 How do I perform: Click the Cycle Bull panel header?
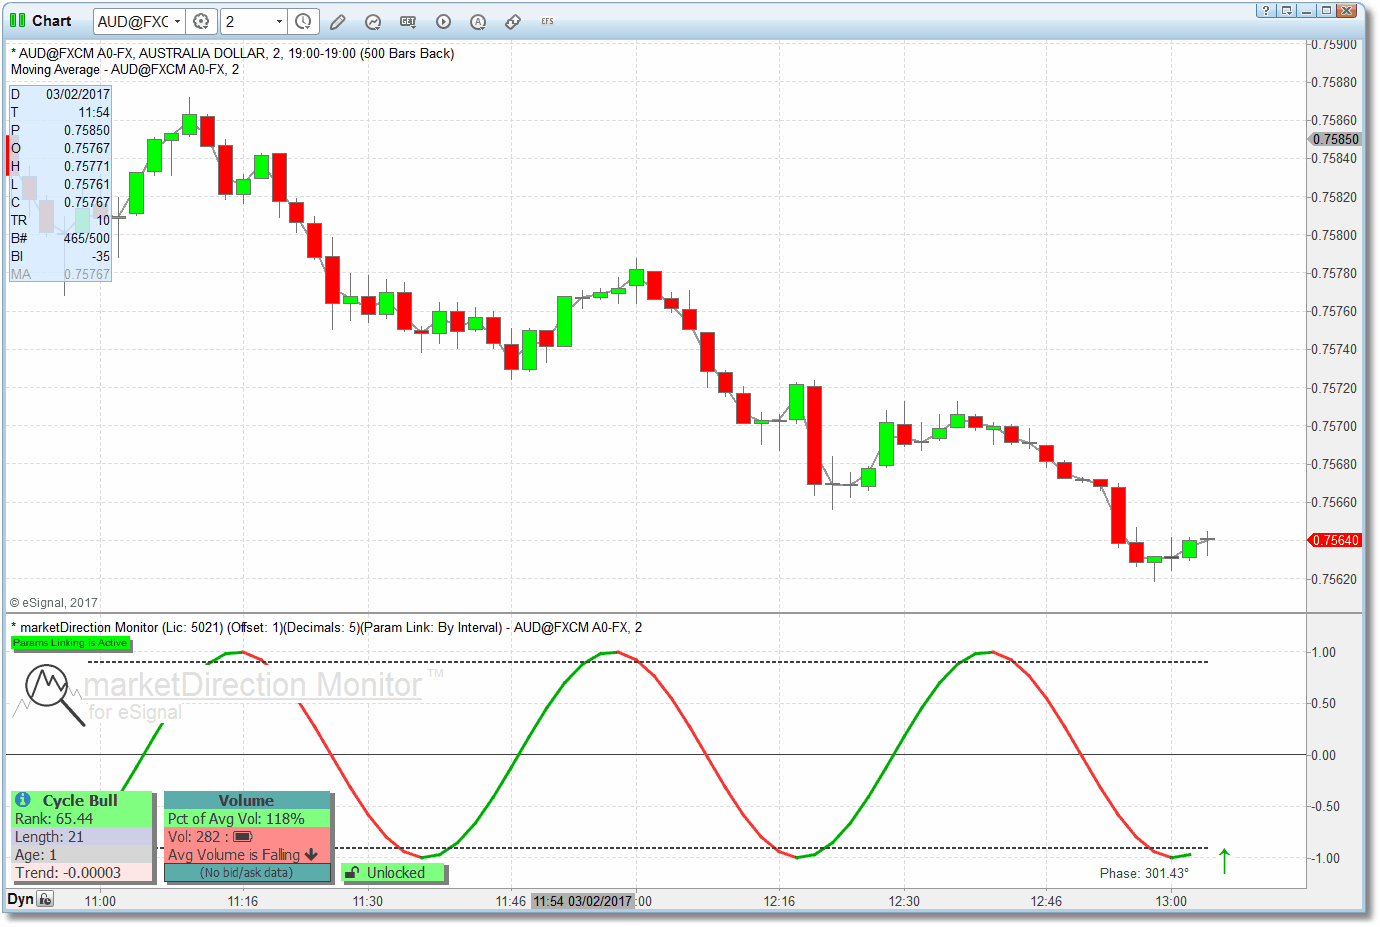[x=81, y=800]
